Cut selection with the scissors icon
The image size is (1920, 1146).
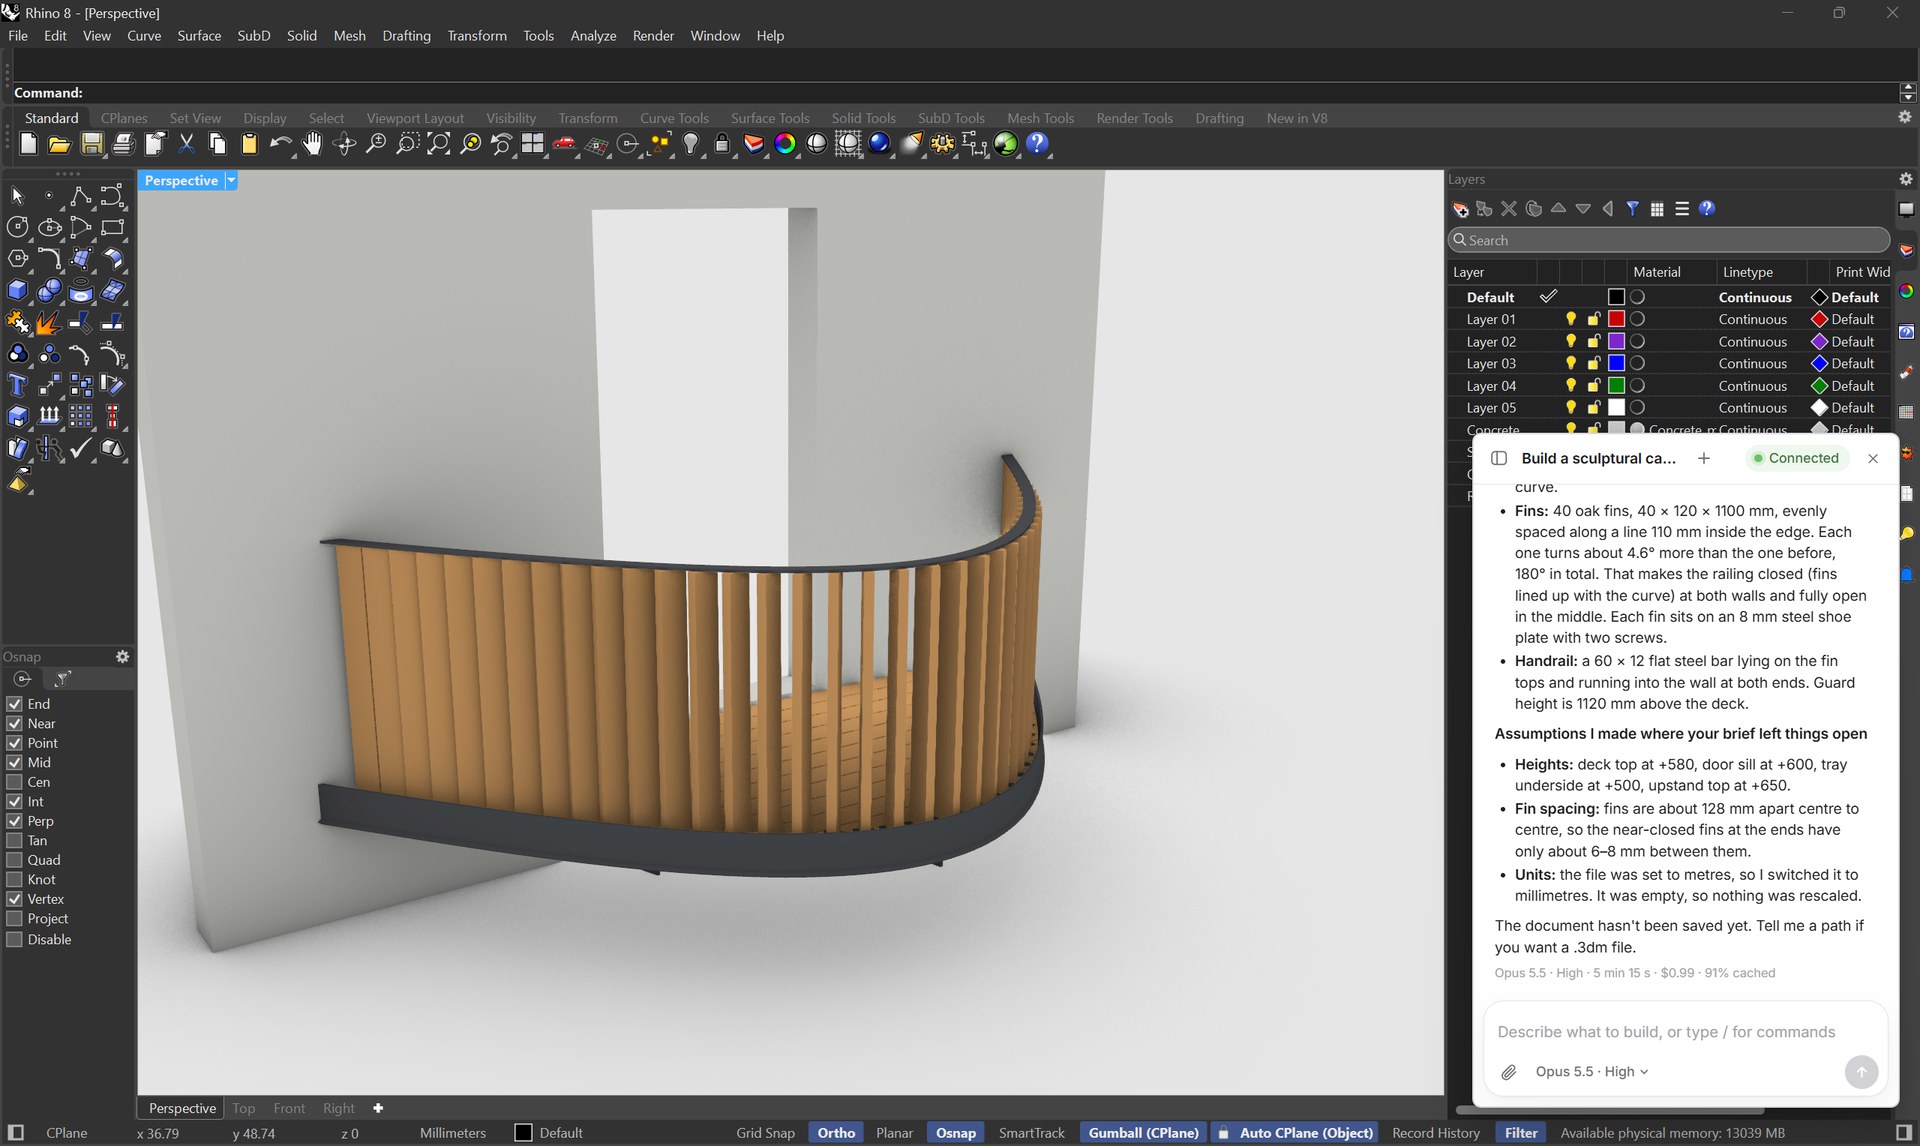pos(186,144)
